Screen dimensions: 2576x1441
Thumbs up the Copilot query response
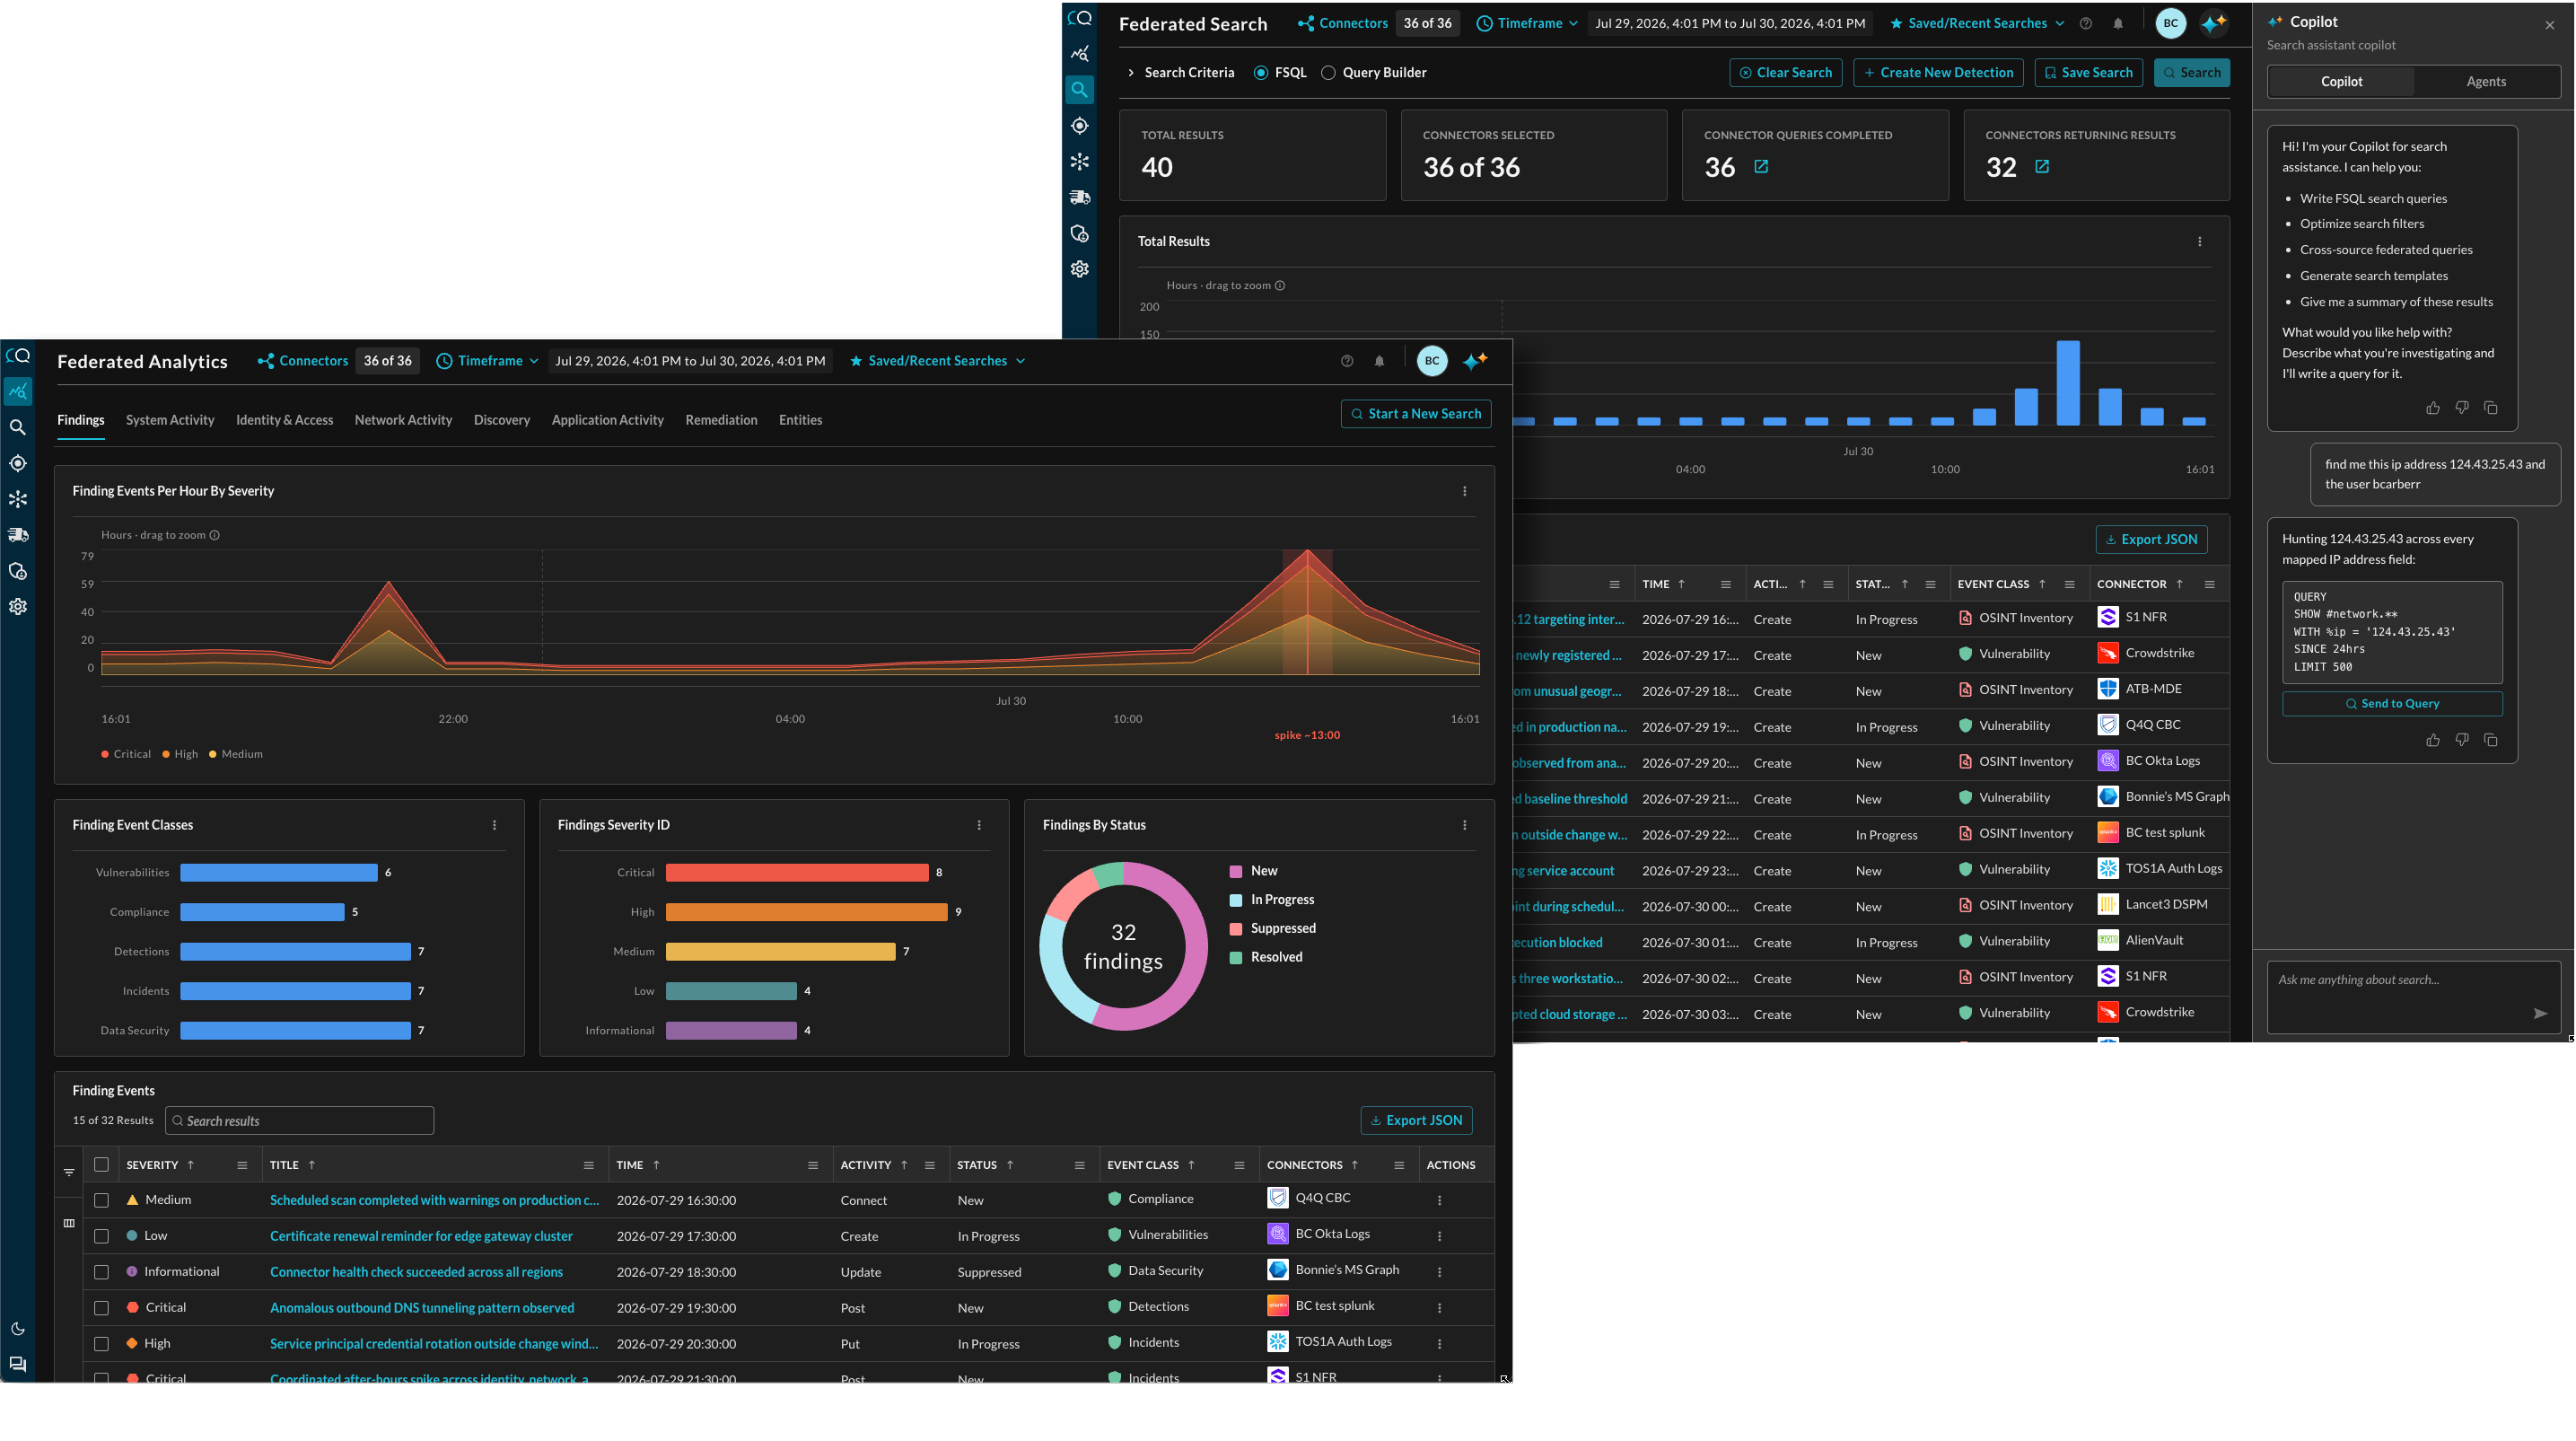[2433, 740]
